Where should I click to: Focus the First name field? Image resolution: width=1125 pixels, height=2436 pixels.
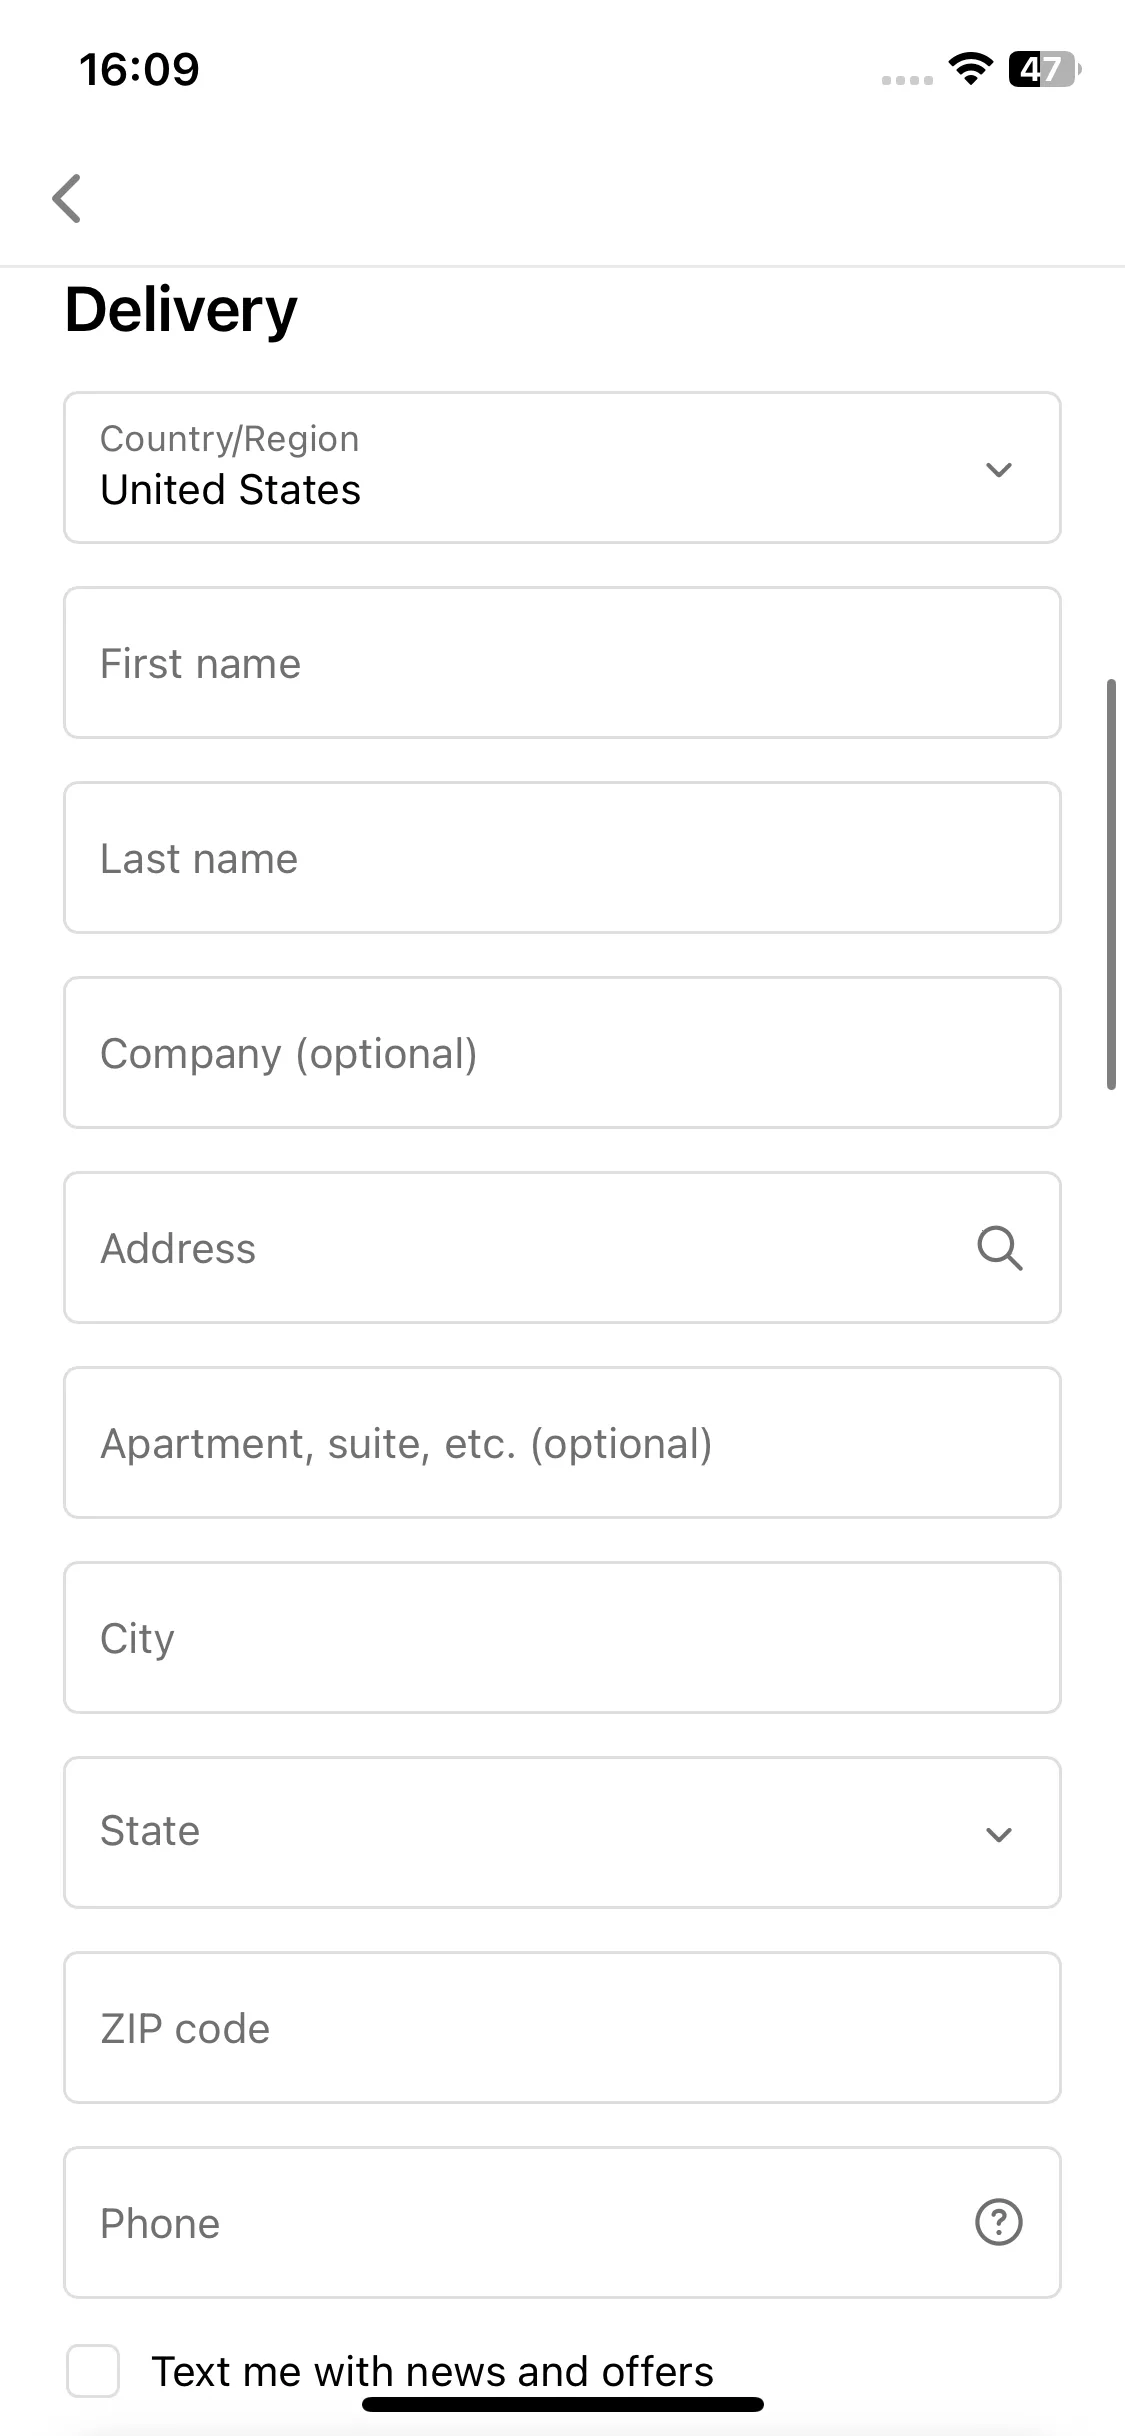tap(562, 663)
